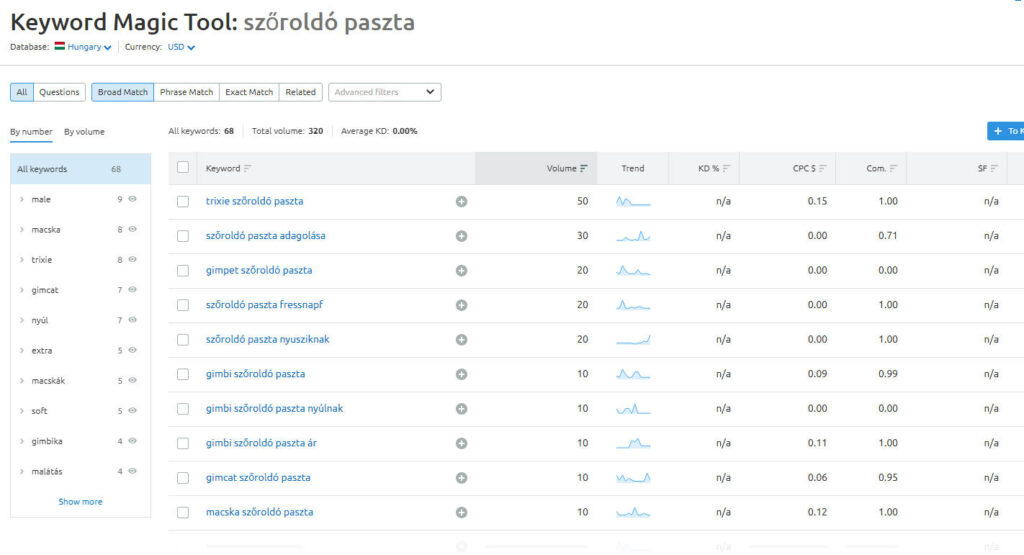Click the Show more link
Image resolution: width=1024 pixels, height=555 pixels.
click(x=80, y=502)
